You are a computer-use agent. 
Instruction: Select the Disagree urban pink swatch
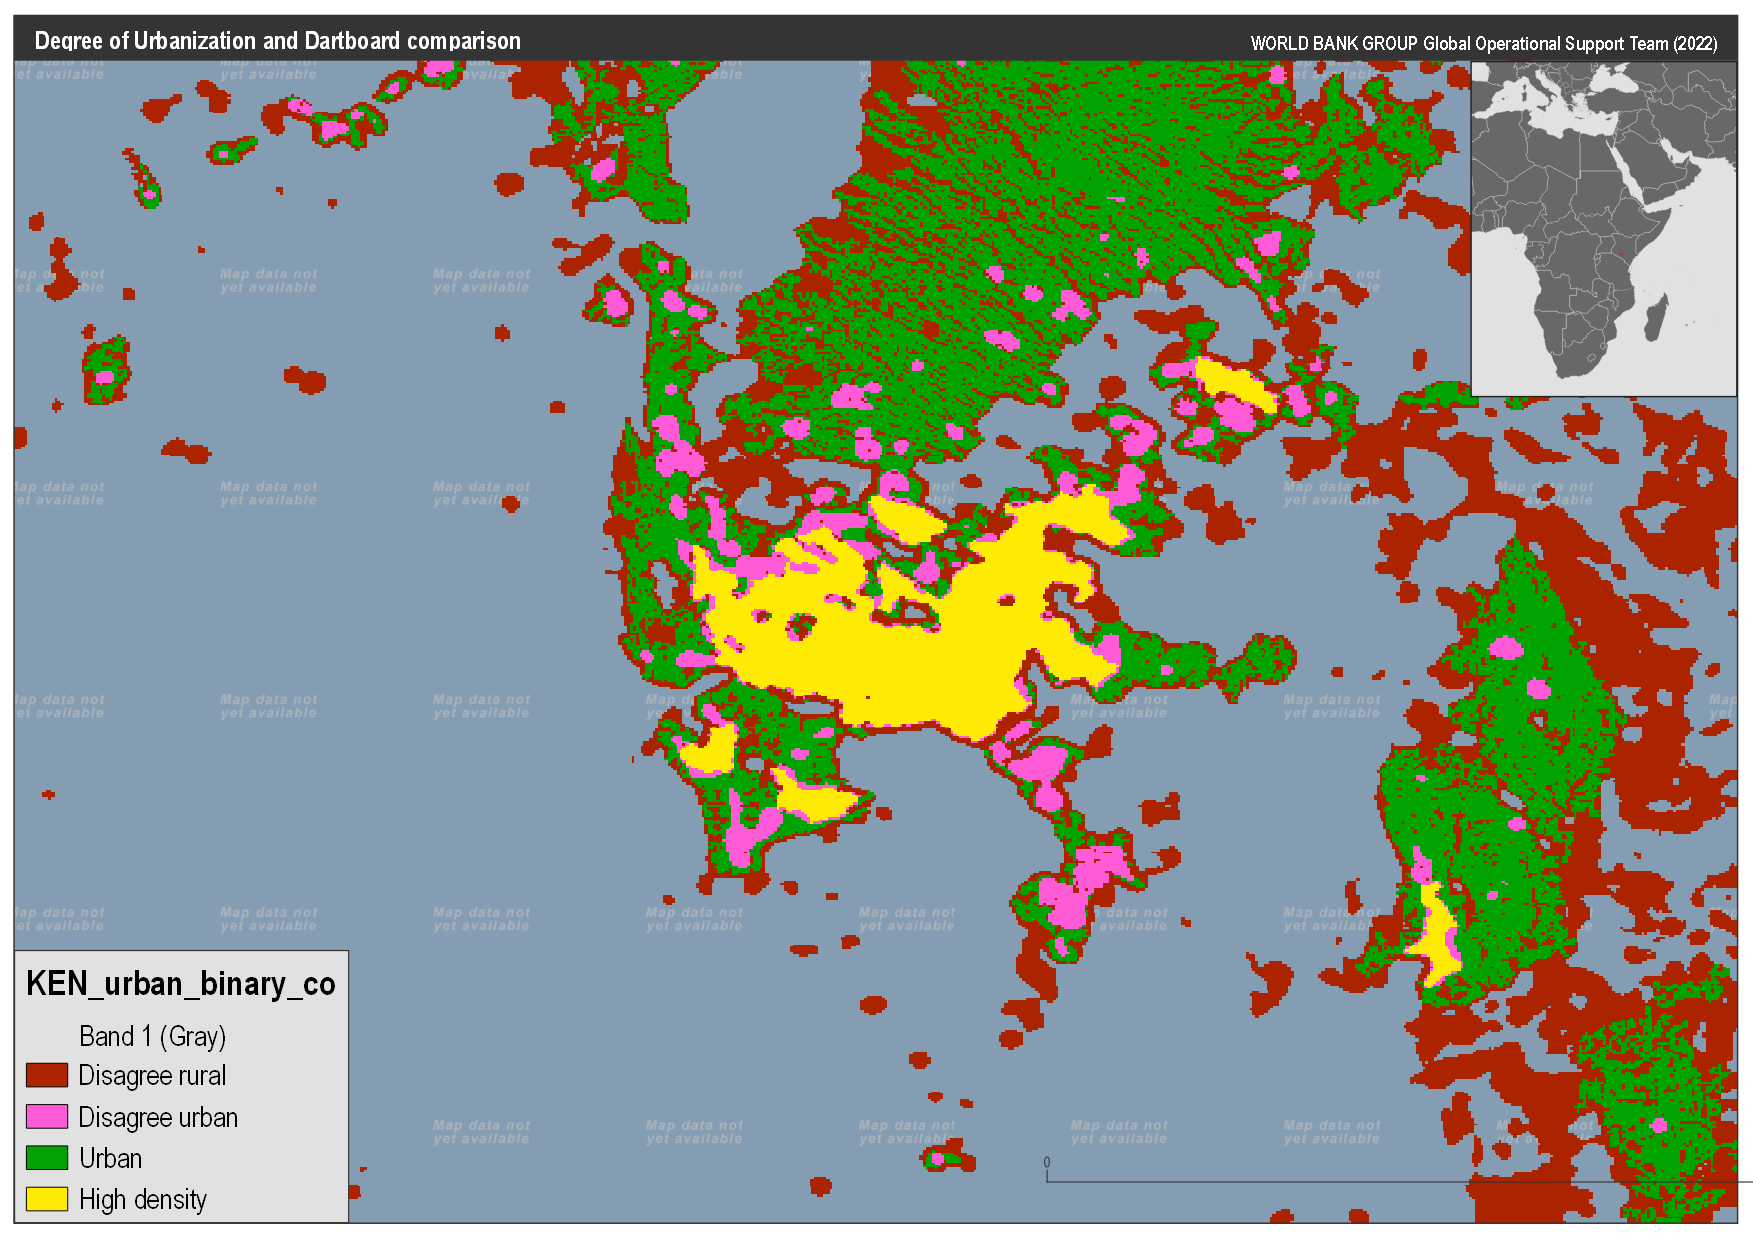(45, 1117)
